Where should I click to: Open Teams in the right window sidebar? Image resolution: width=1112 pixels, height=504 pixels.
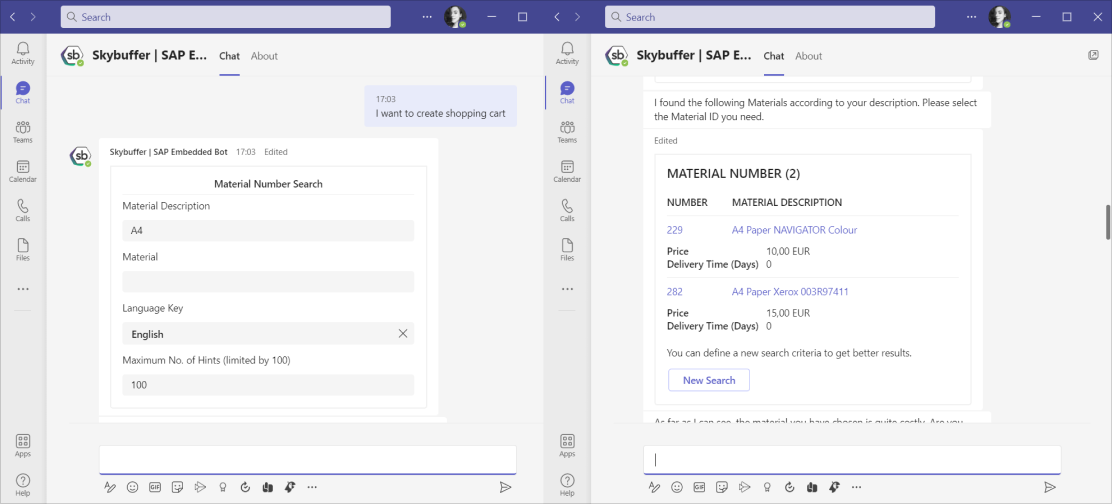567,132
